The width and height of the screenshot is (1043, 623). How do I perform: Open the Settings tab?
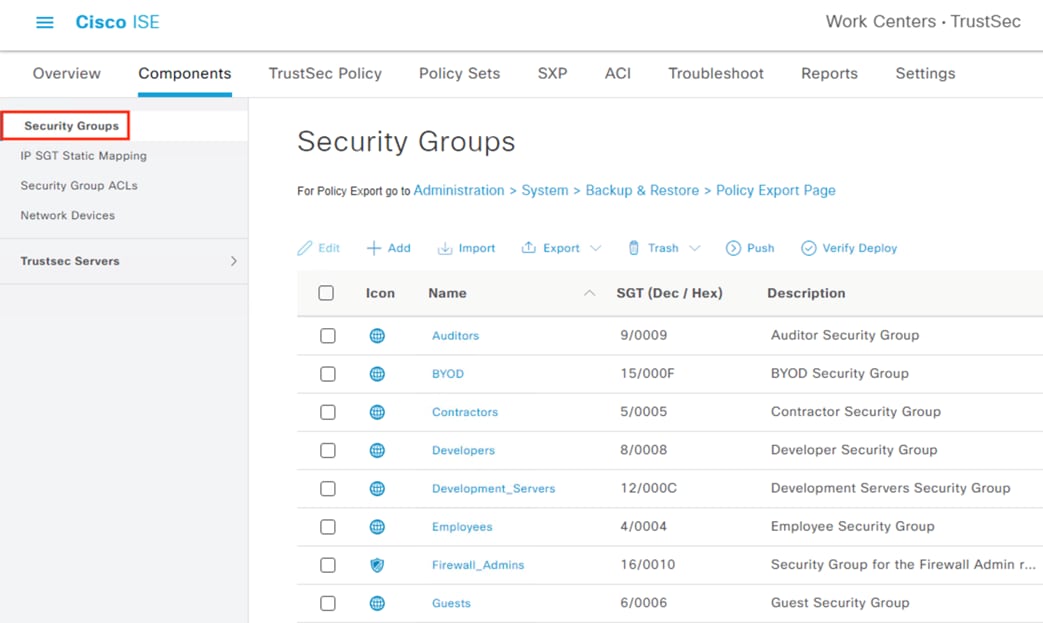(925, 73)
